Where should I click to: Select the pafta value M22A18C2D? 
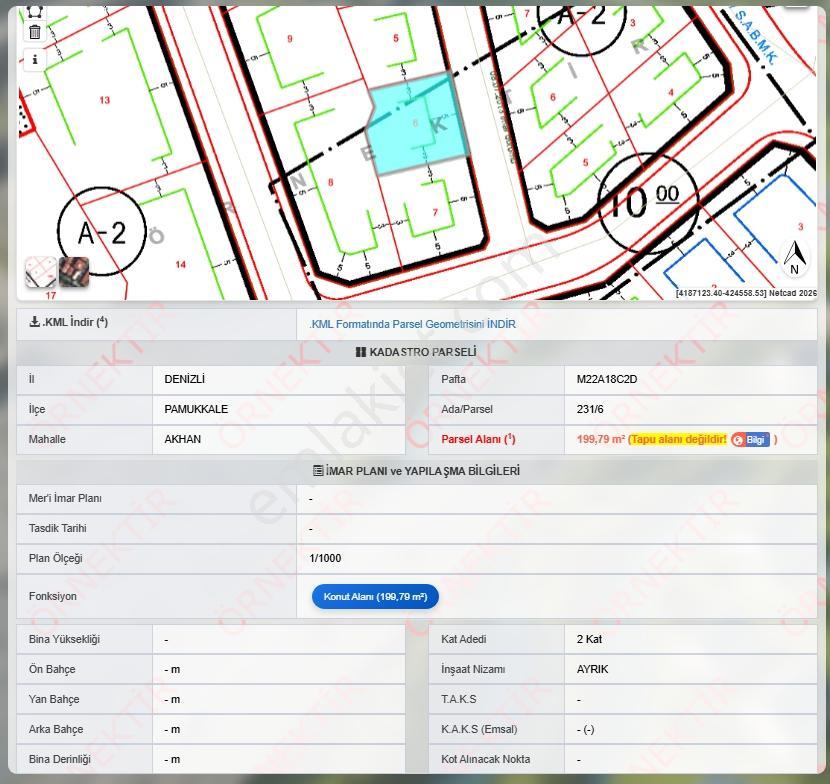point(607,379)
